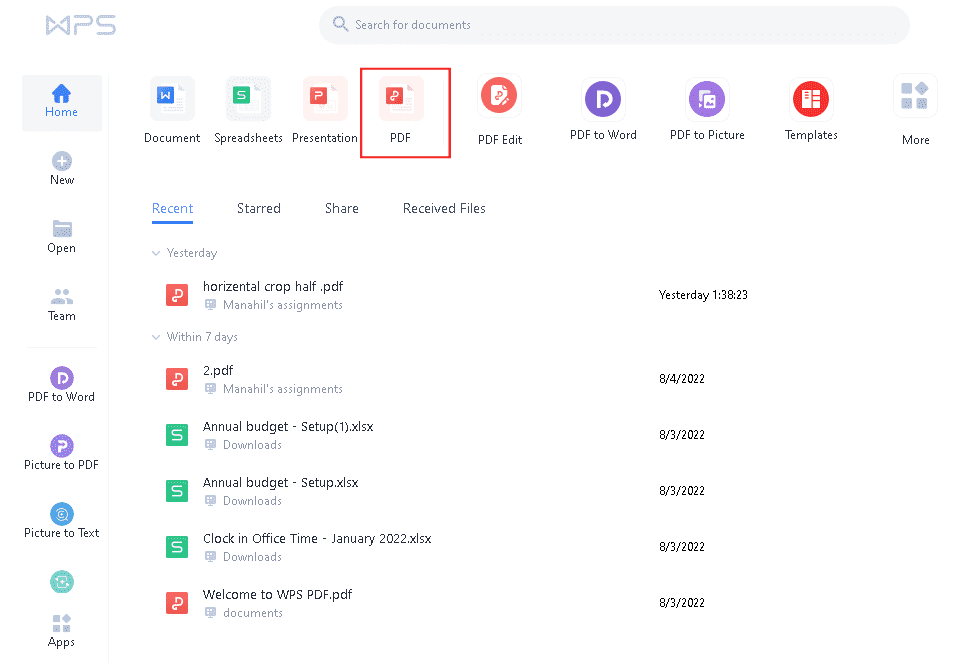Open the PDF to Picture tool
Image resolution: width=960 pixels, height=664 pixels.
coord(707,110)
